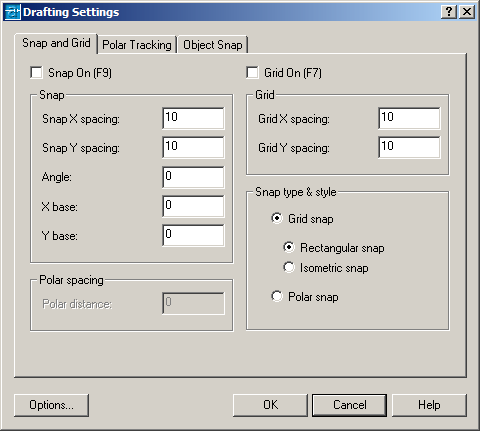Select the Snap and Grid tab
Viewport: 480px width, 431px height.
[56, 43]
